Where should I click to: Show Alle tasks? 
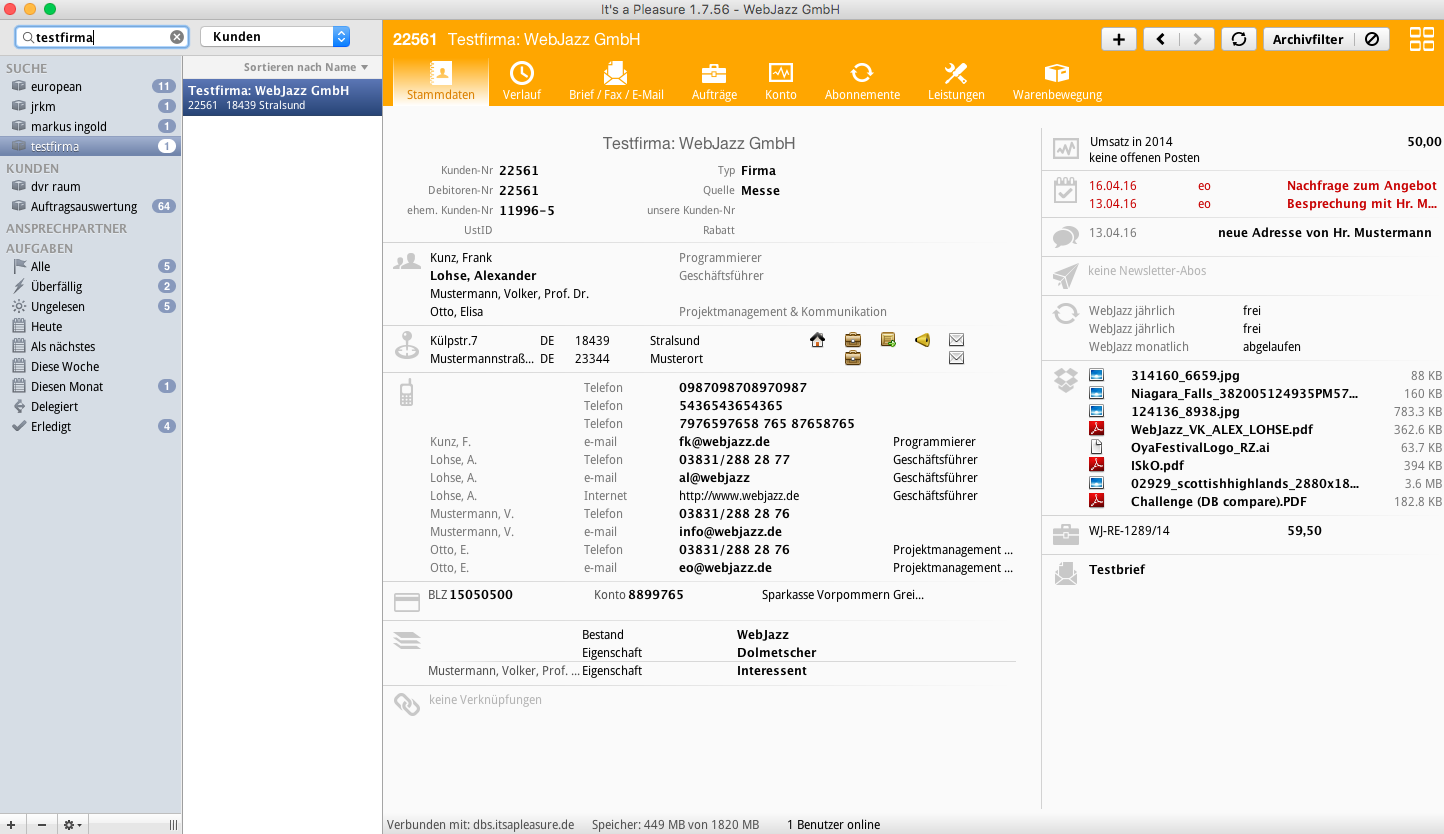click(x=90, y=266)
